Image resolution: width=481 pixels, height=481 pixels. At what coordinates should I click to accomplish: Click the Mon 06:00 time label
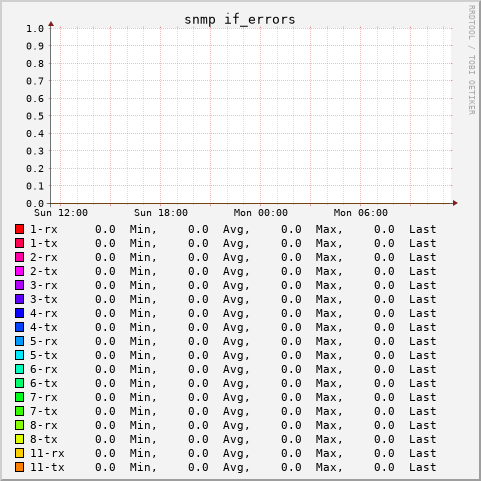pos(361,213)
